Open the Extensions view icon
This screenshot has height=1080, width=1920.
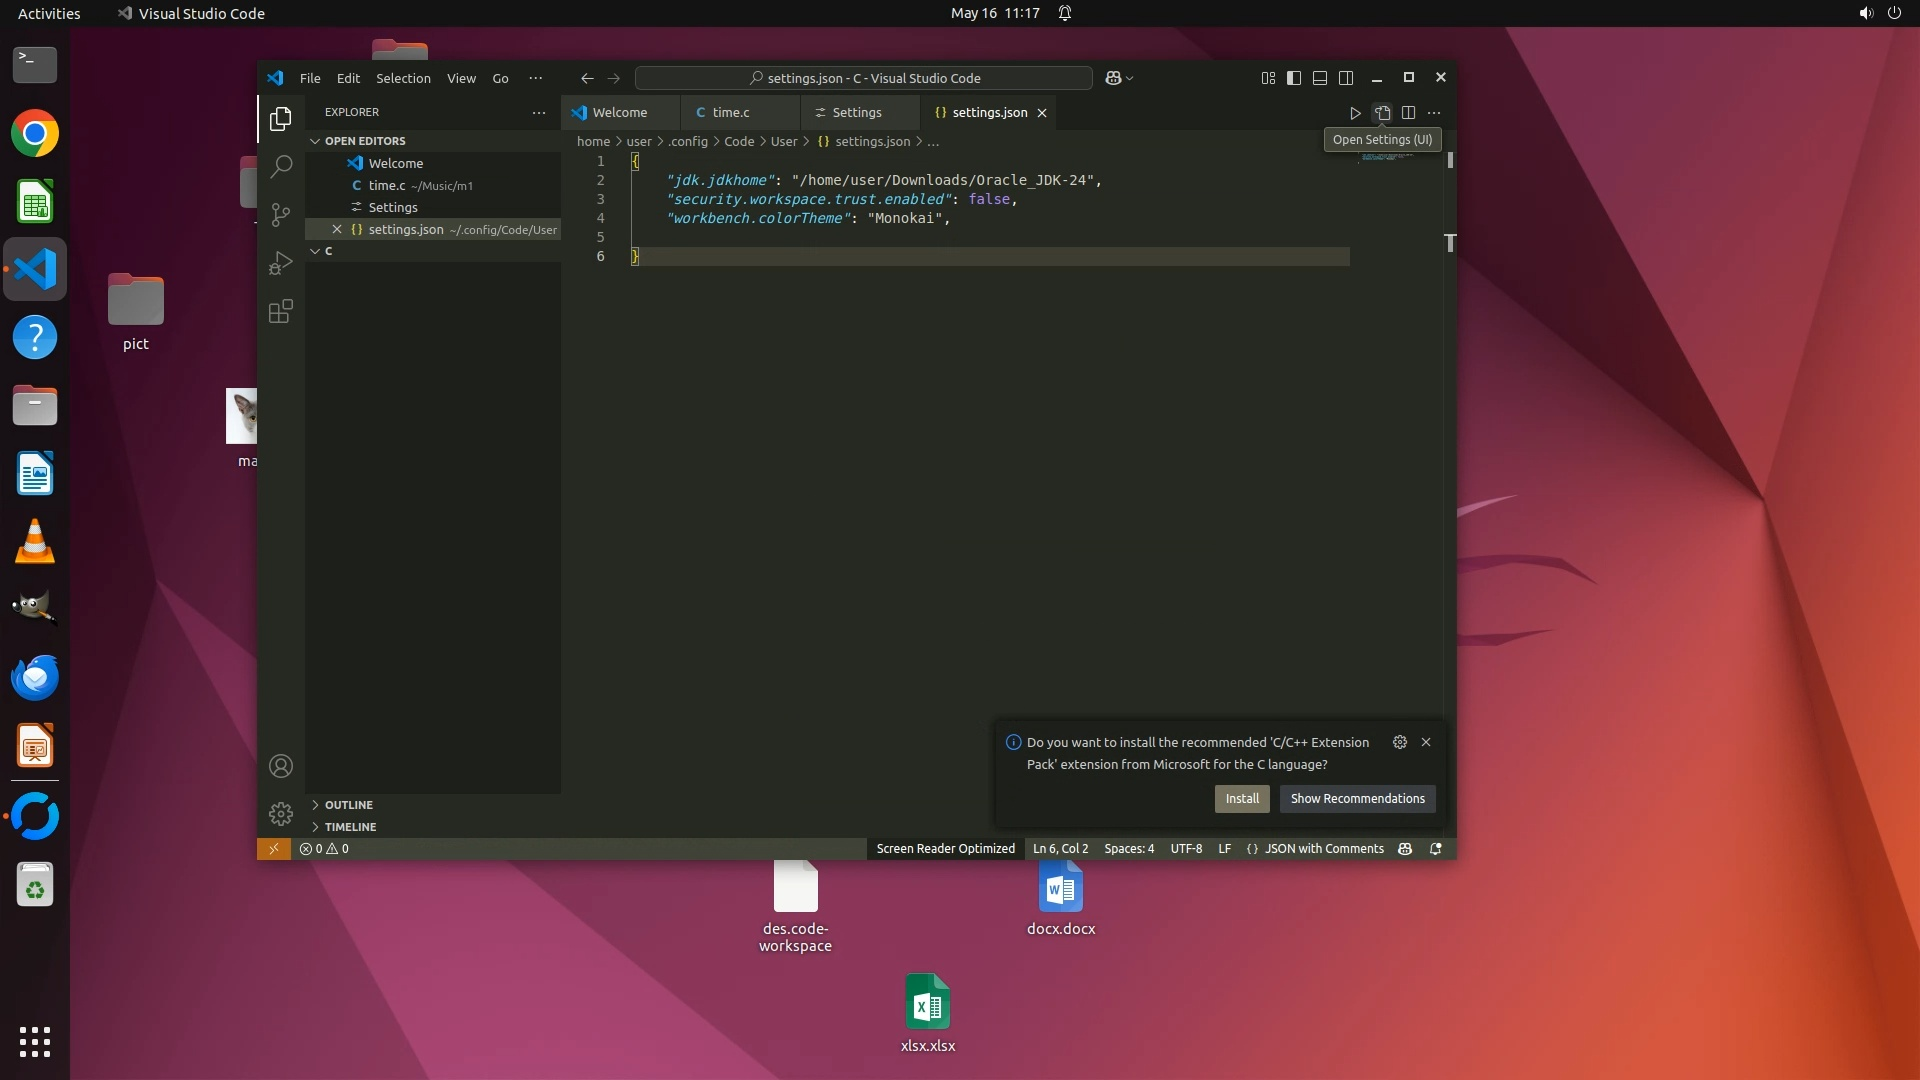(x=281, y=312)
